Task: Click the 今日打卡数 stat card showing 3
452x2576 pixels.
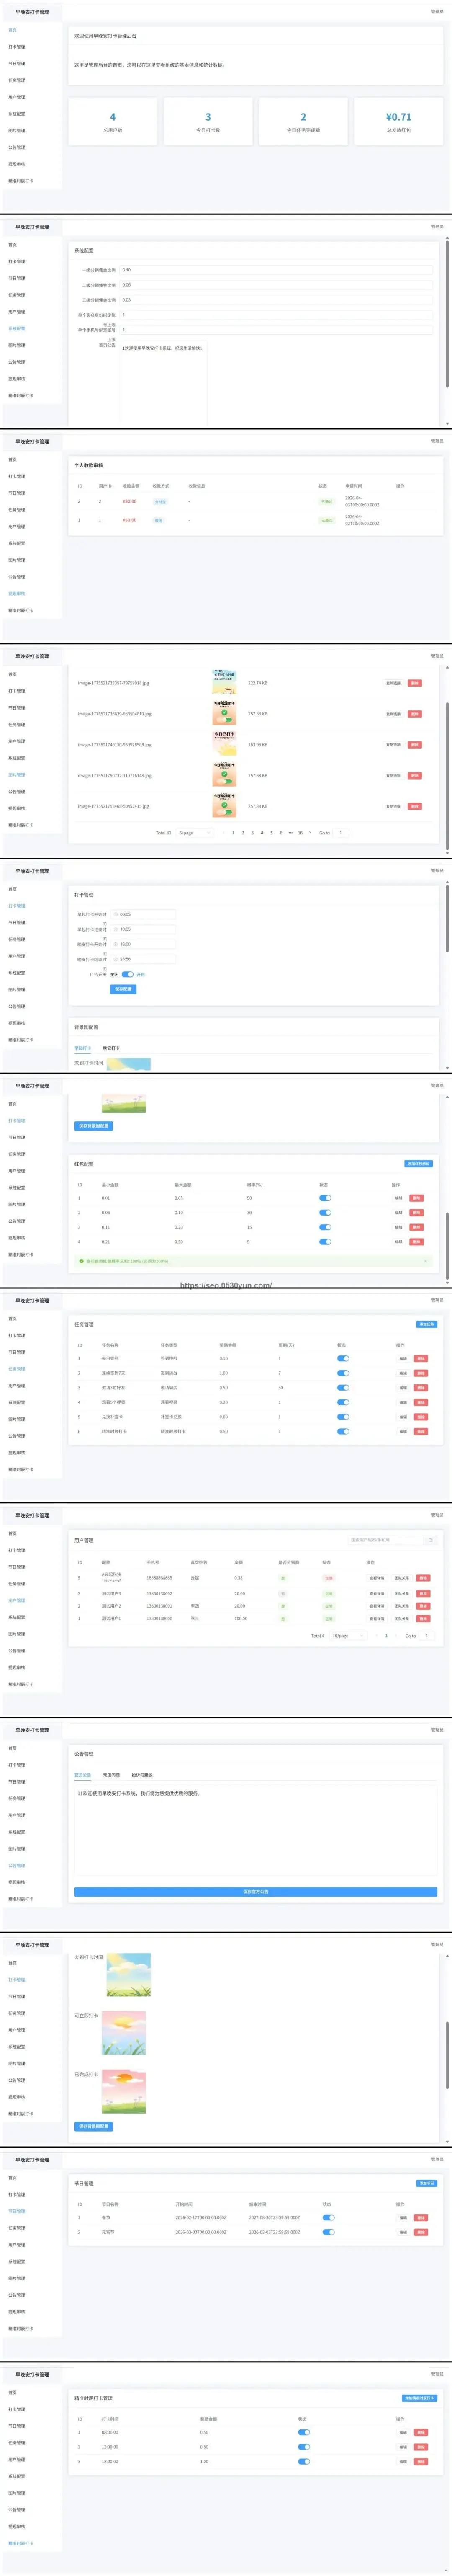Action: pos(208,122)
